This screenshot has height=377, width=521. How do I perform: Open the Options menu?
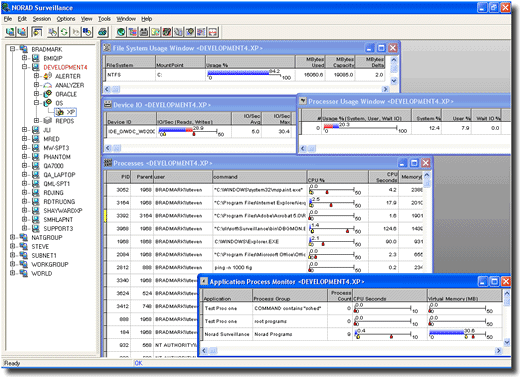point(66,19)
